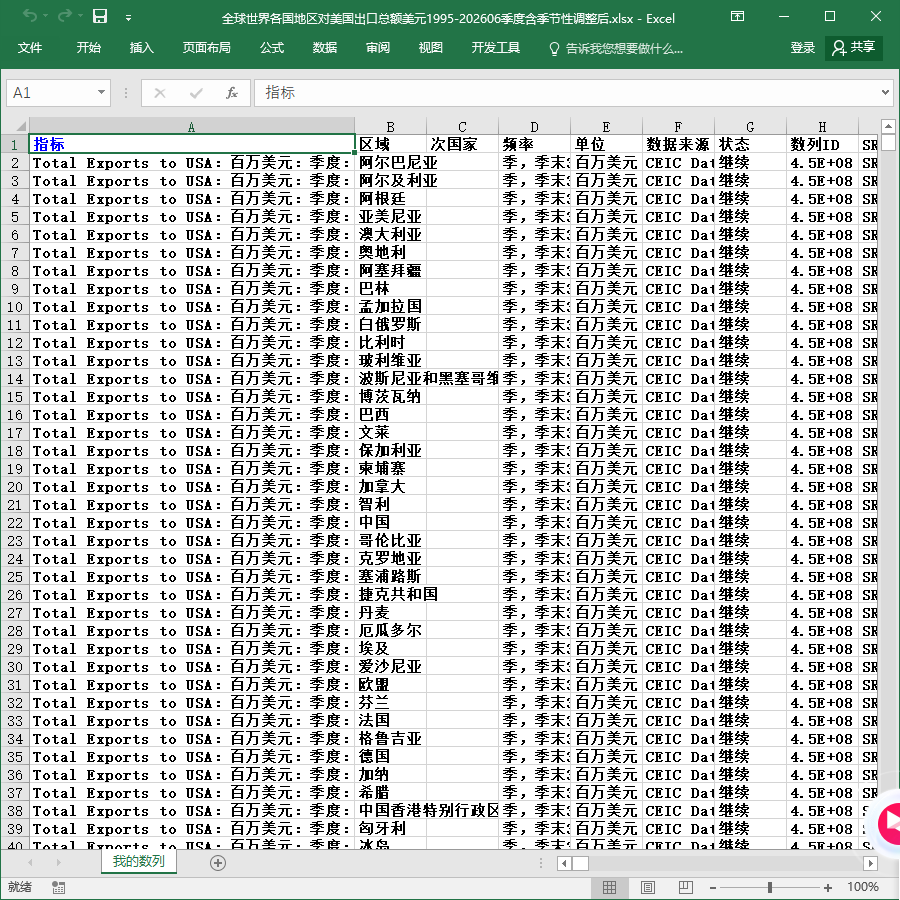The width and height of the screenshot is (900, 900).
Task: Select the 我的数列 sheet tab
Action: coord(139,862)
